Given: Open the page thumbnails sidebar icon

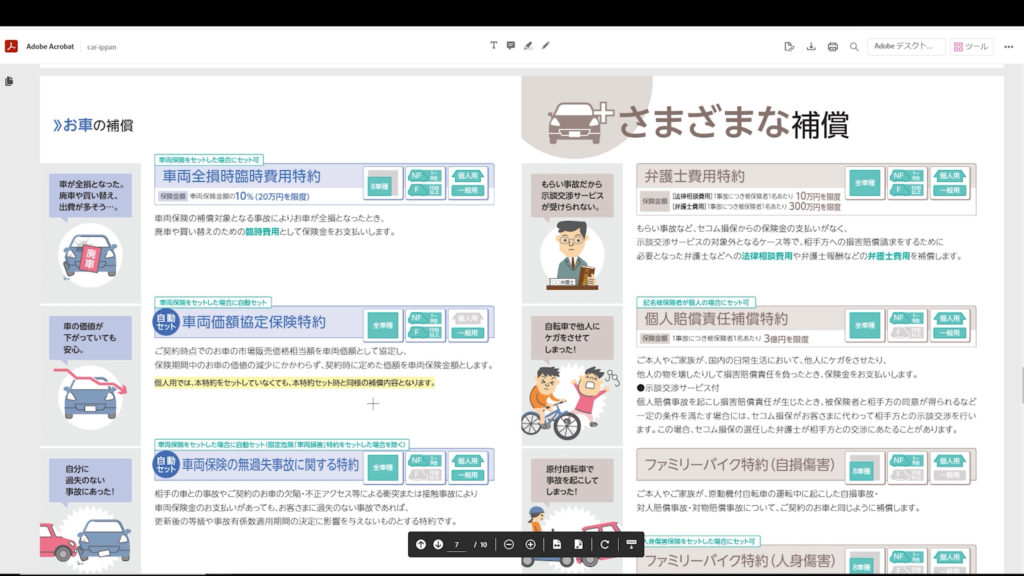Looking at the screenshot, I should 10,81.
